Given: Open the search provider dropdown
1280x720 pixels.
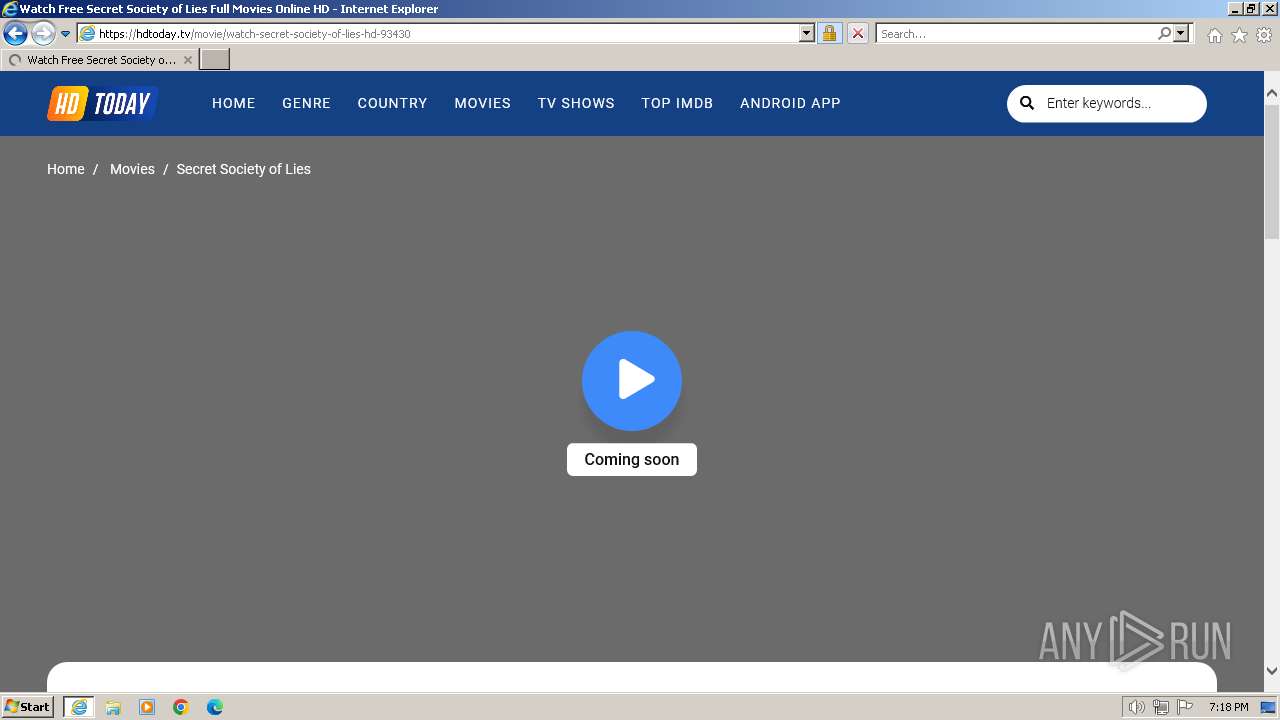Looking at the screenshot, I should [x=1181, y=33].
